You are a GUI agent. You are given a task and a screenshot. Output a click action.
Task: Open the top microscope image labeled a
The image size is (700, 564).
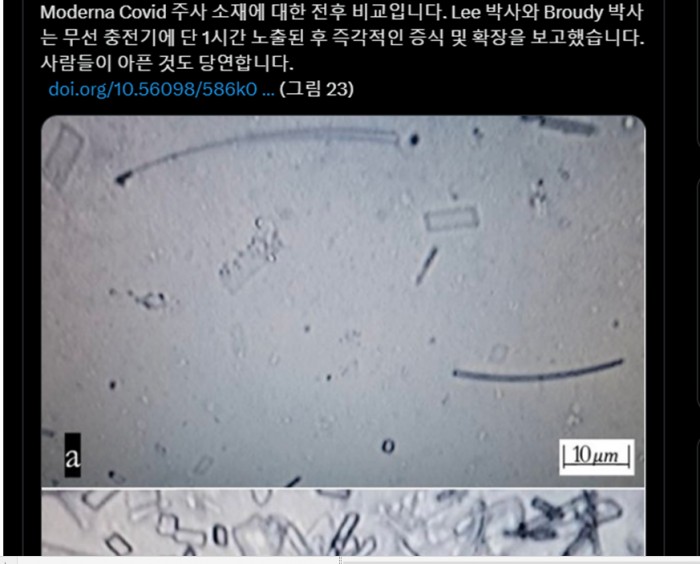click(x=343, y=301)
